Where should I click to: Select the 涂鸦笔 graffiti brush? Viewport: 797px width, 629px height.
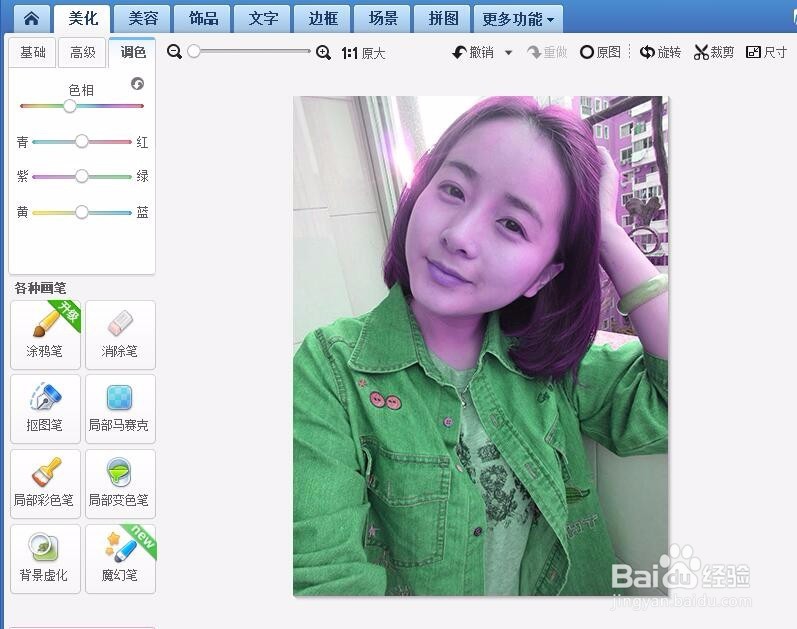pos(45,334)
